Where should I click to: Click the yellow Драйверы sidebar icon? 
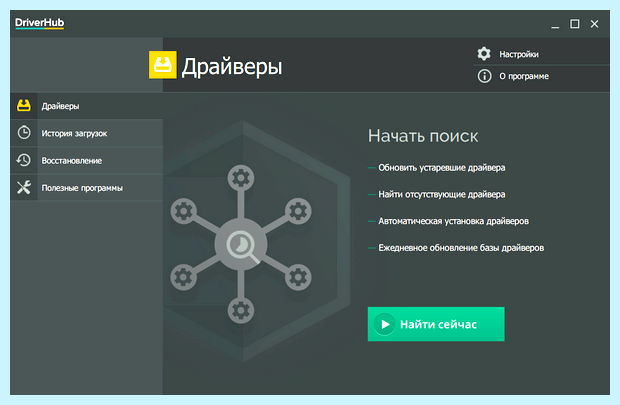pyautogui.click(x=24, y=106)
